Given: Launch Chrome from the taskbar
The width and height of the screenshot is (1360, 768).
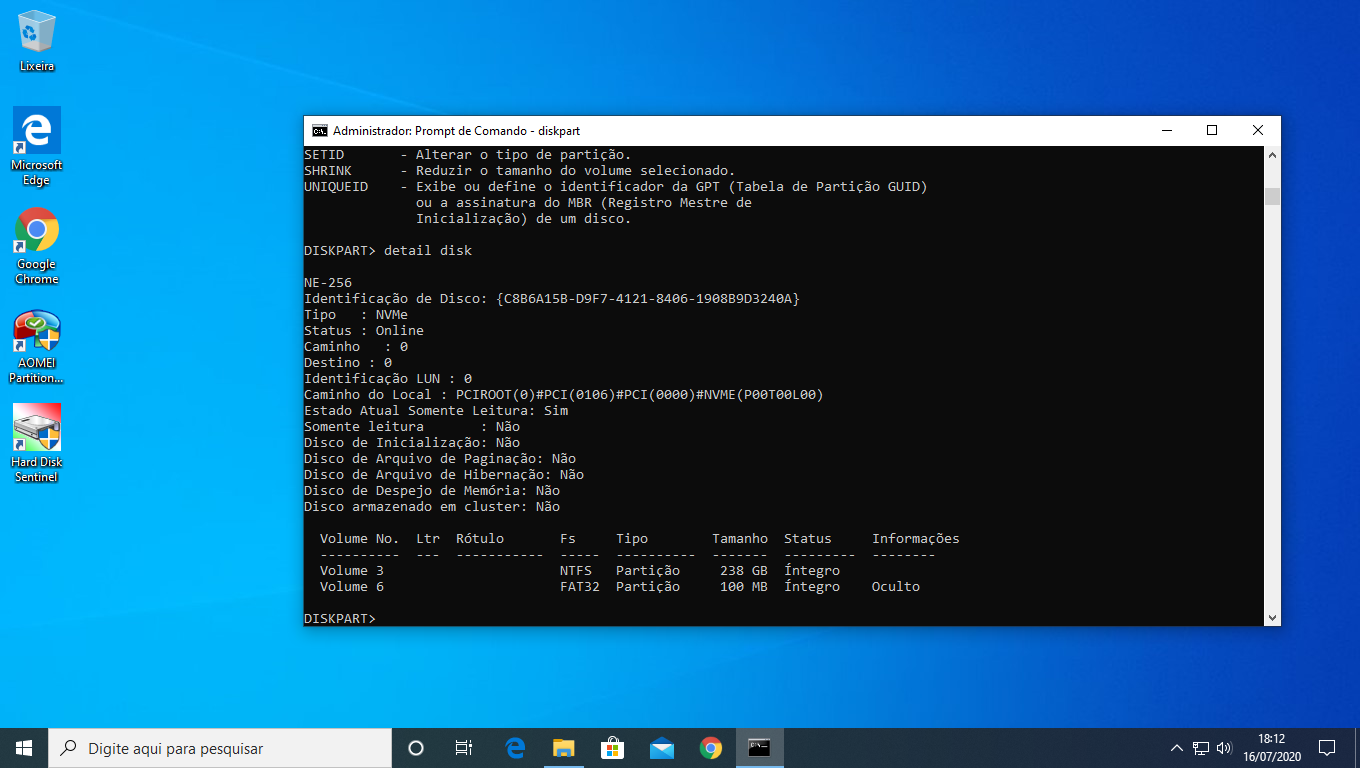Looking at the screenshot, I should pos(711,748).
